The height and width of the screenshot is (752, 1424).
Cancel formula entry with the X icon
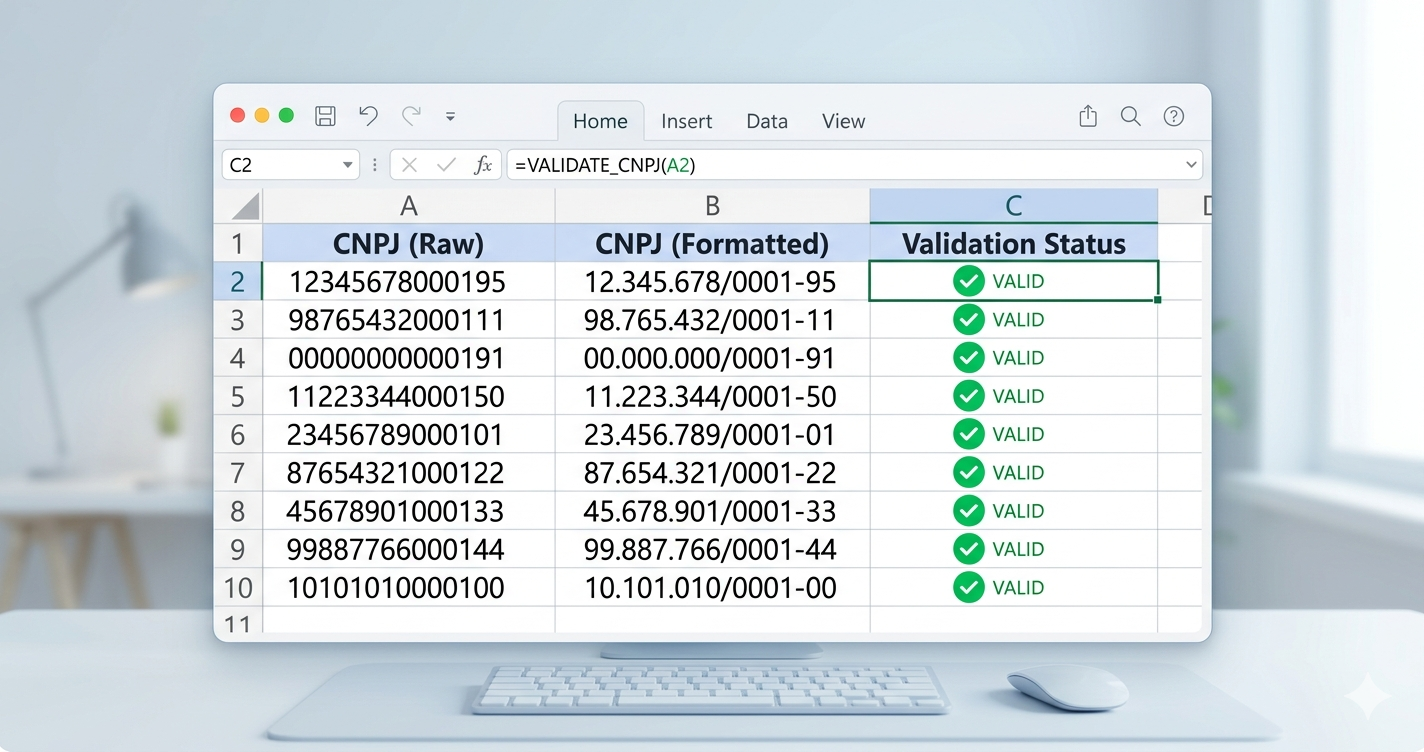409,164
